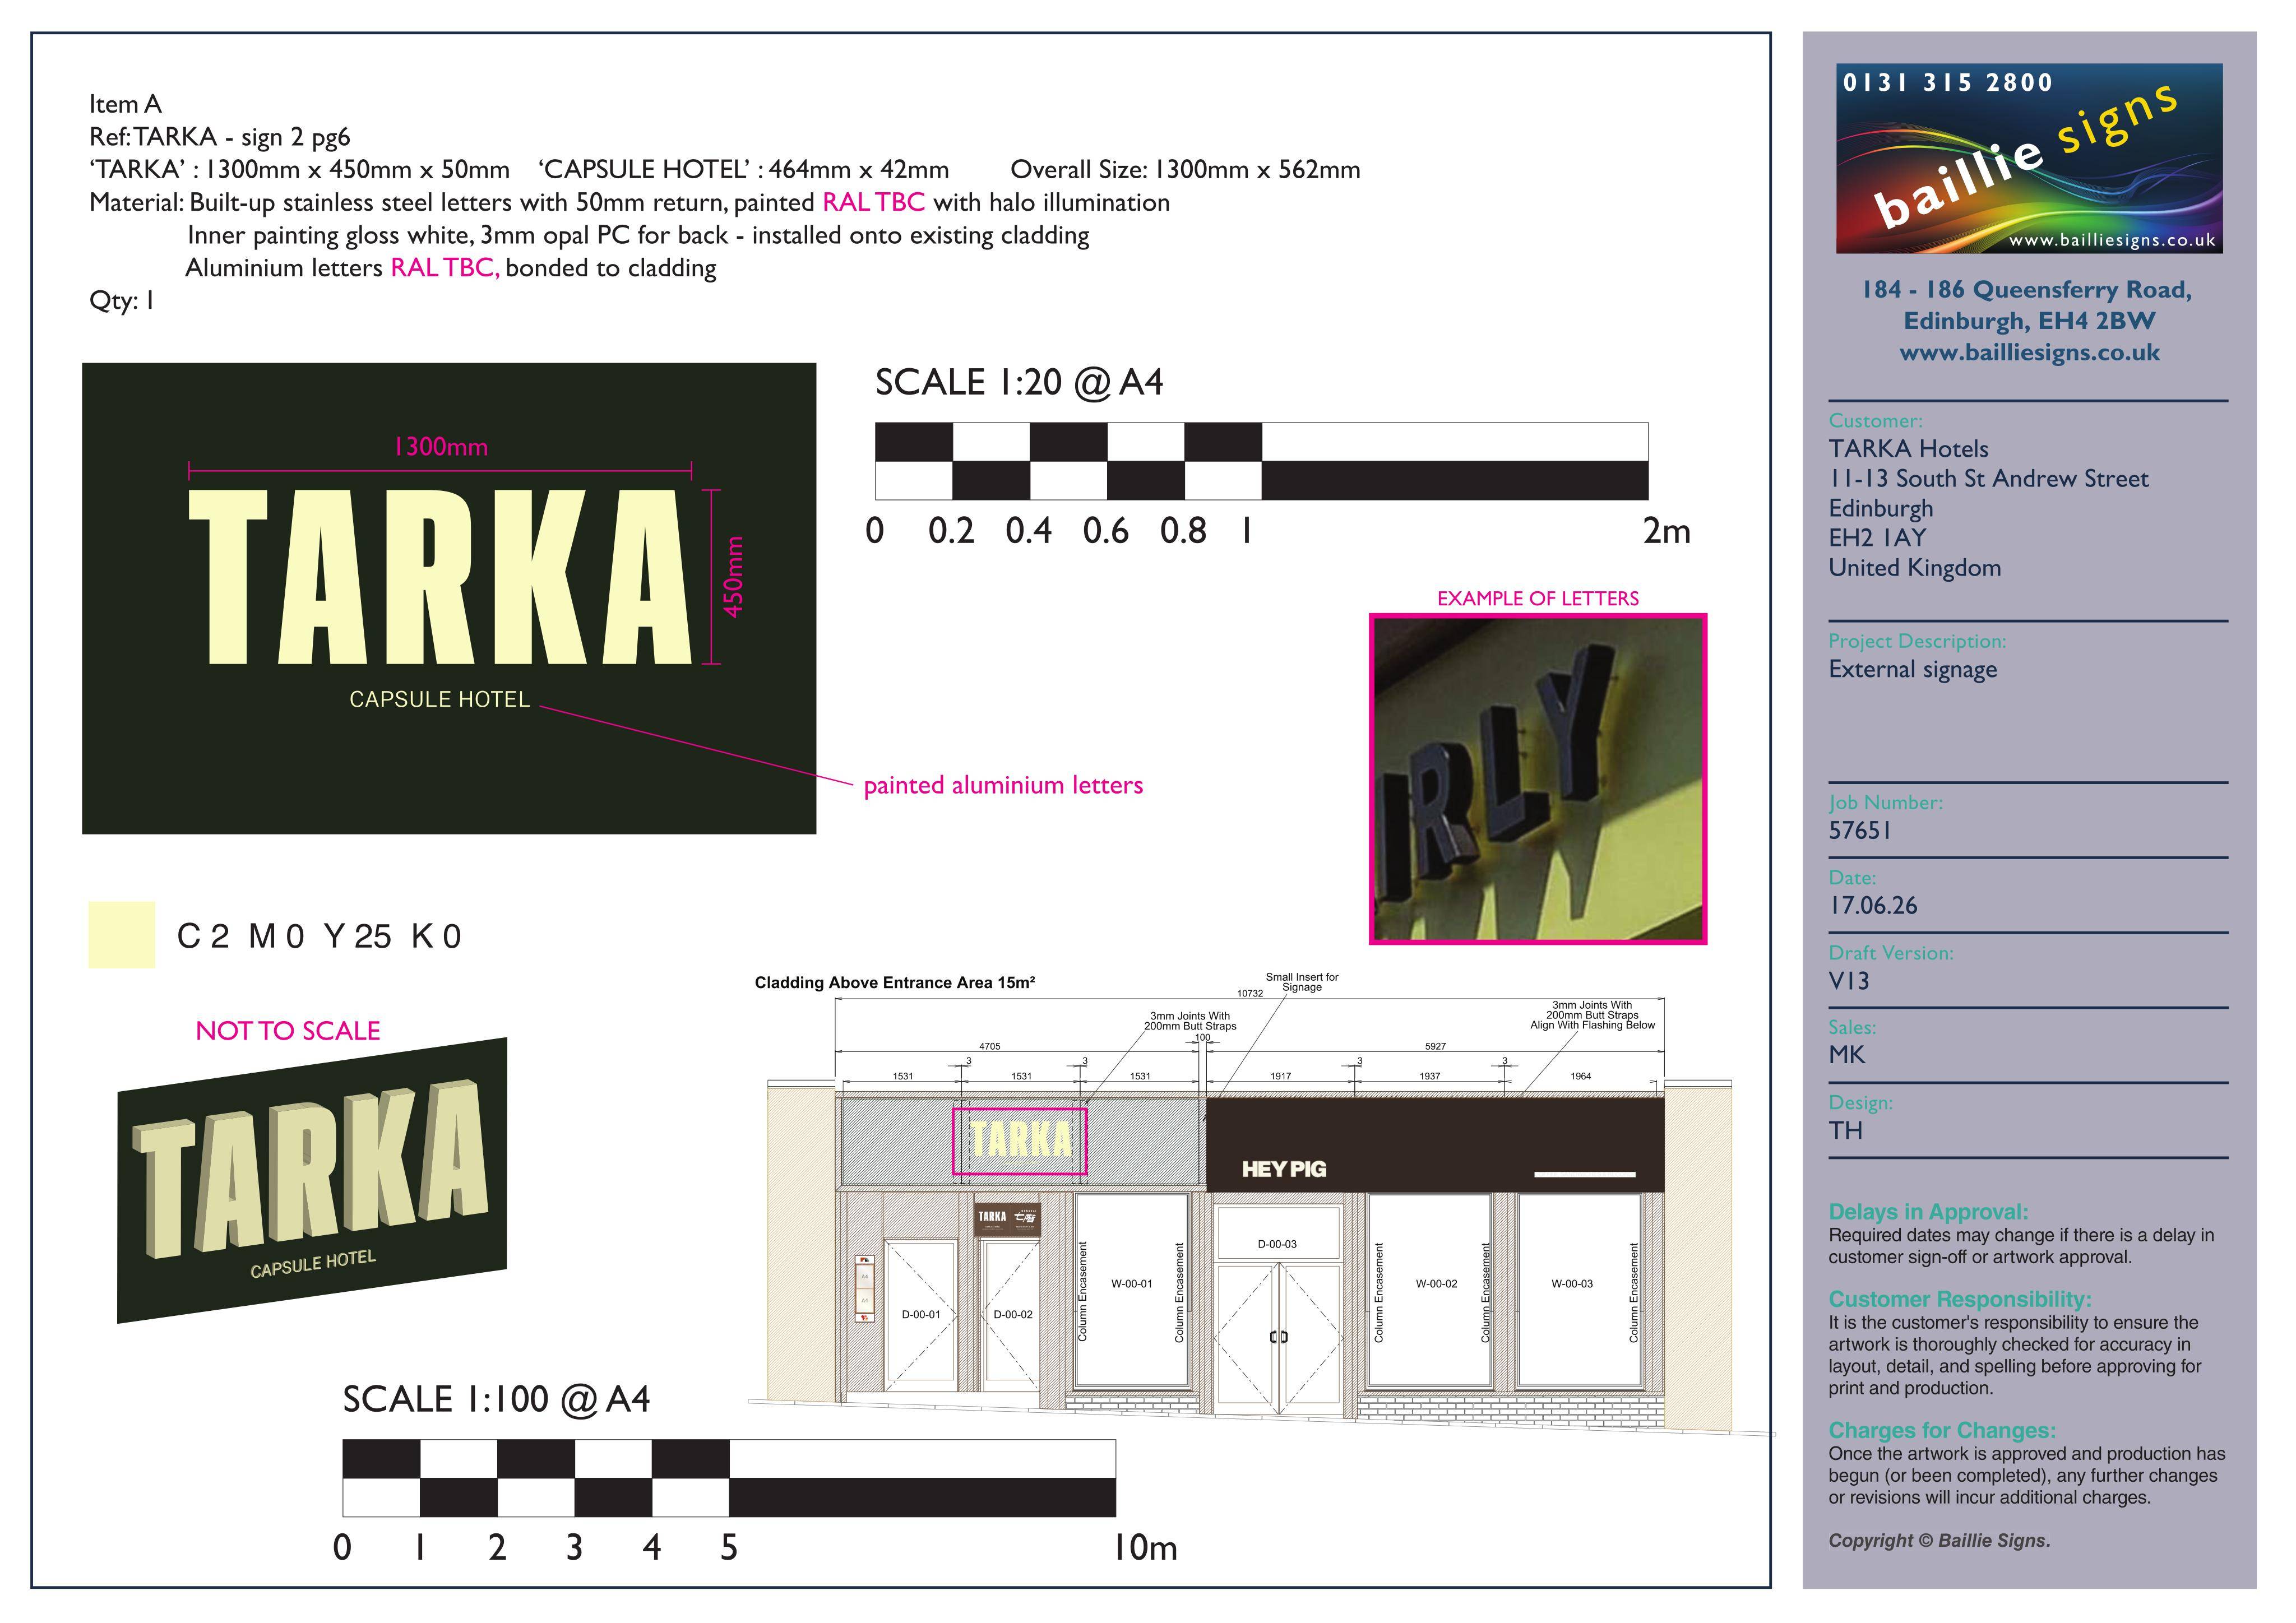
Task: Click window label W-00-01
Action: 1132,1284
